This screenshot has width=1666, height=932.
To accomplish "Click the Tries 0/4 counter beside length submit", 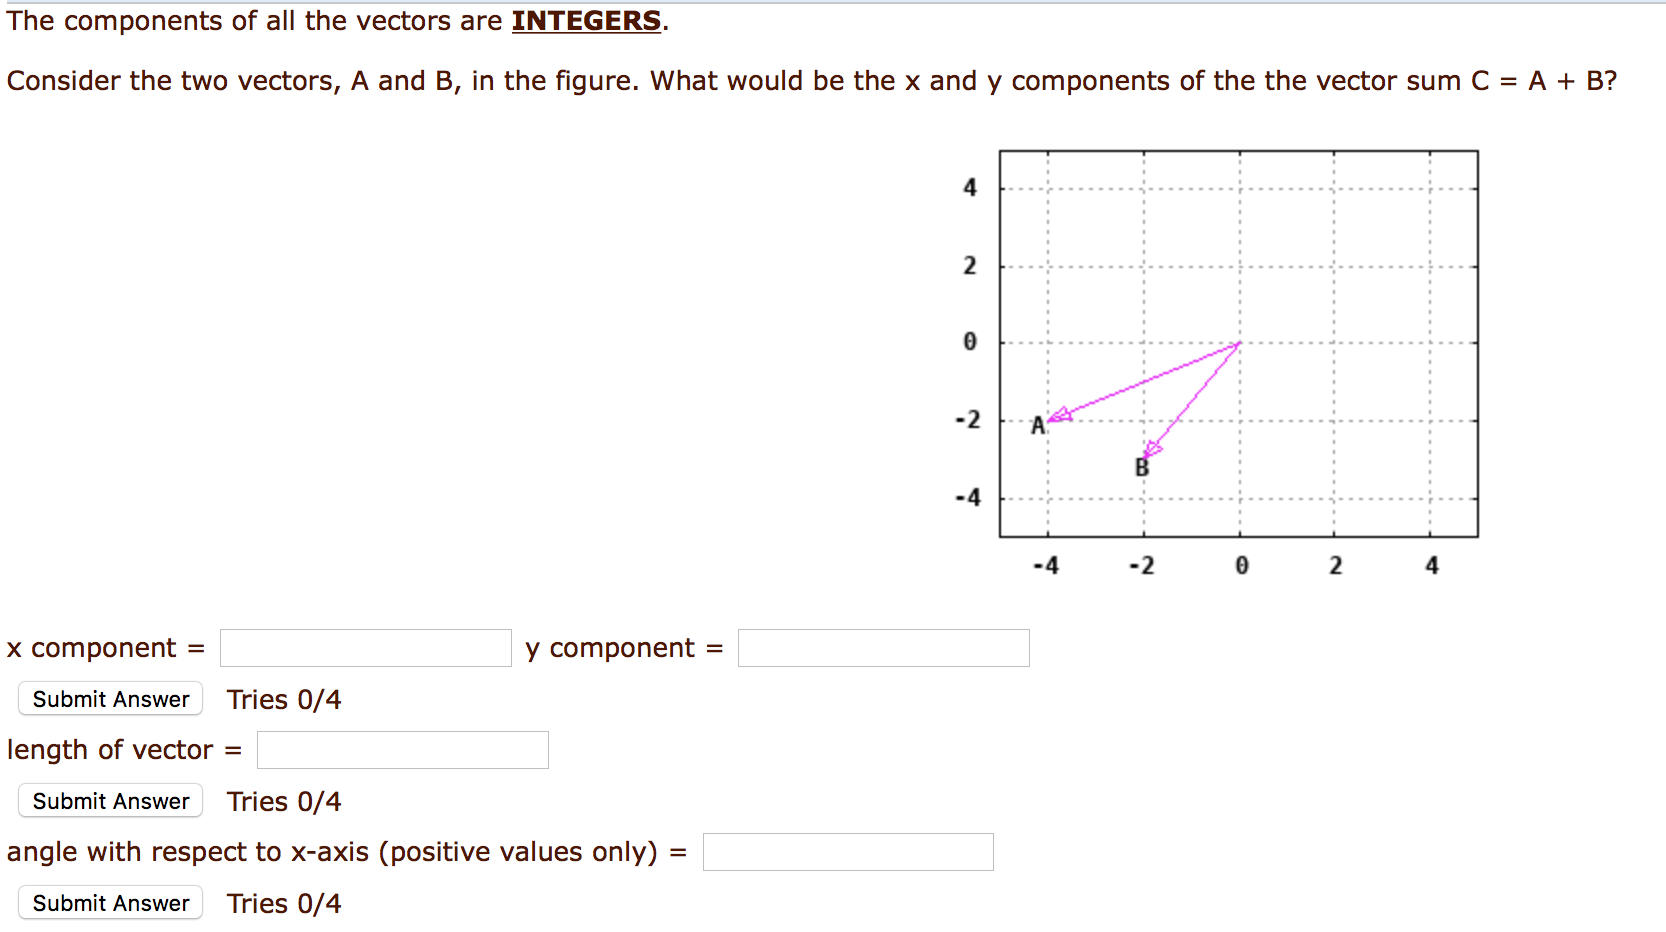I will click(x=284, y=801).
